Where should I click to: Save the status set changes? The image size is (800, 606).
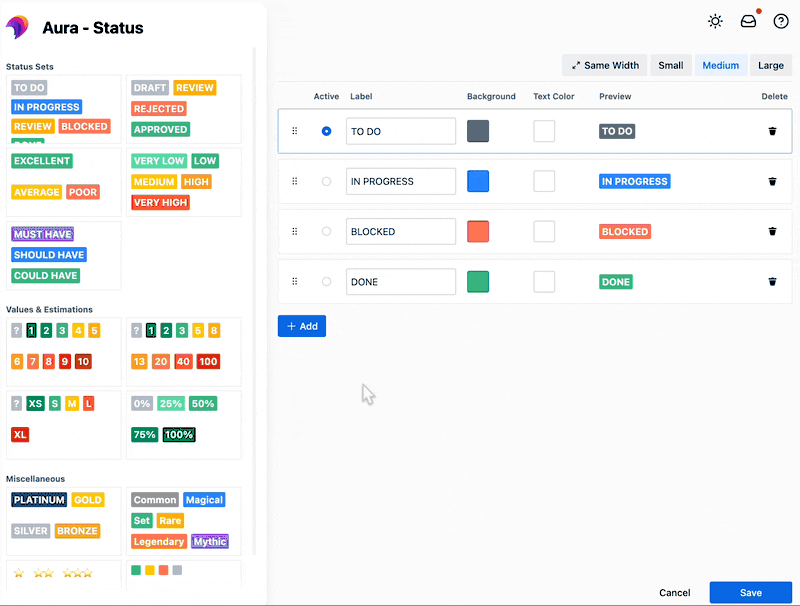[x=750, y=592]
